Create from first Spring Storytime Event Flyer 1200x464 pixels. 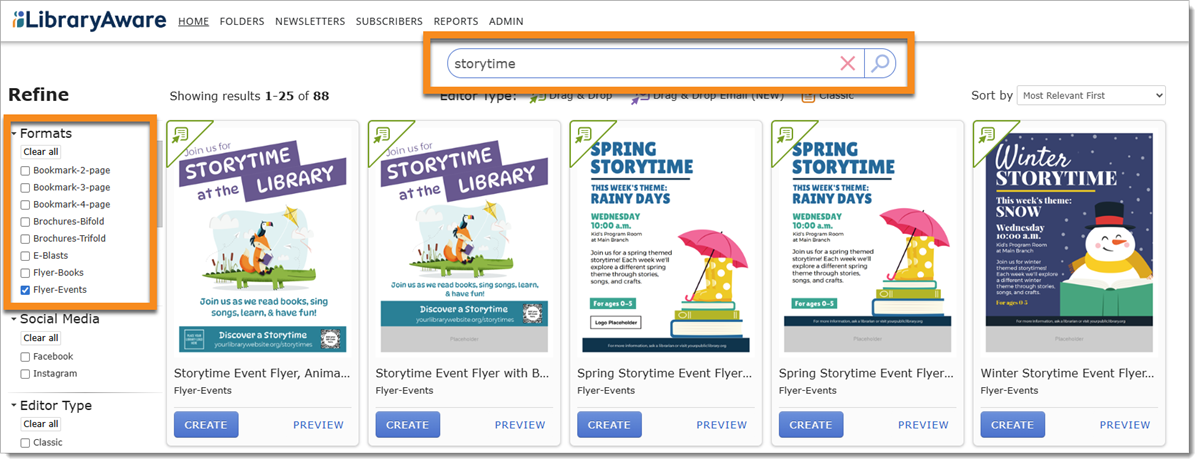[609, 425]
